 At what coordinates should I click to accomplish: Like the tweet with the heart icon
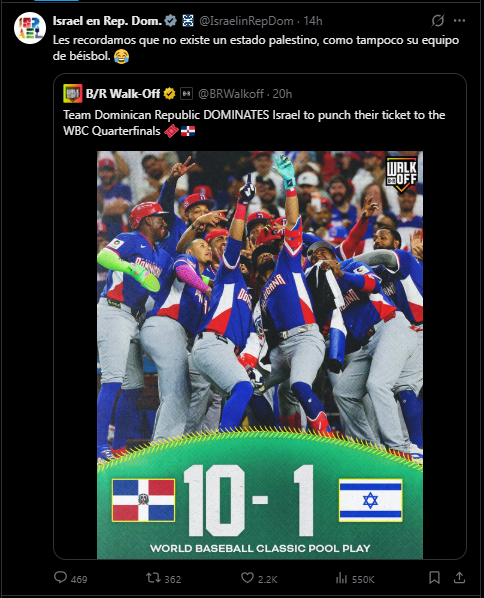[x=247, y=578]
